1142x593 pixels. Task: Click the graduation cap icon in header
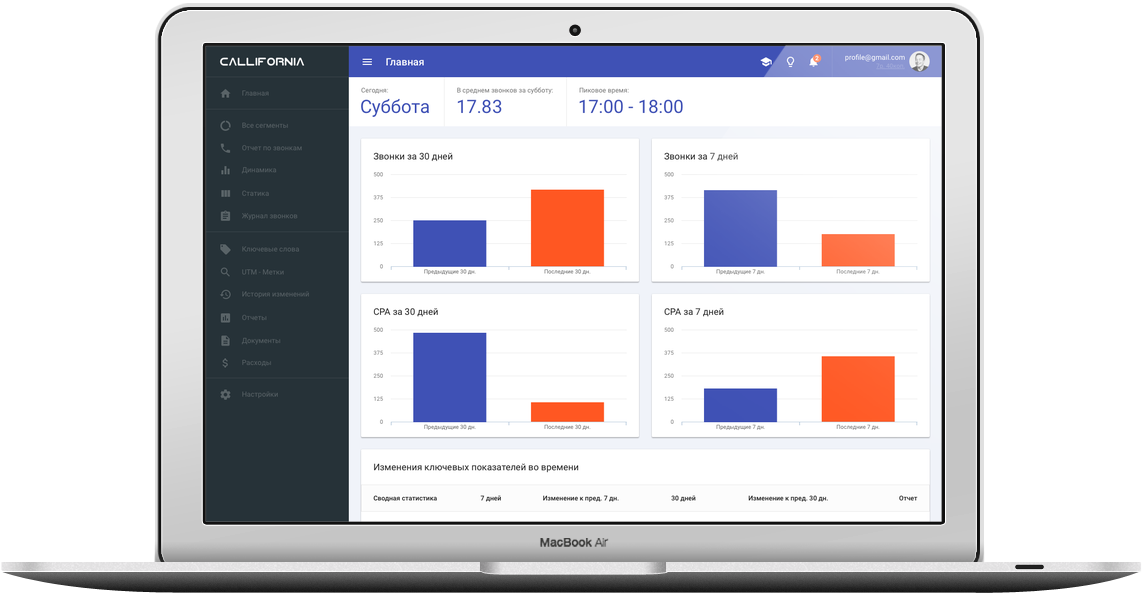[x=765, y=62]
